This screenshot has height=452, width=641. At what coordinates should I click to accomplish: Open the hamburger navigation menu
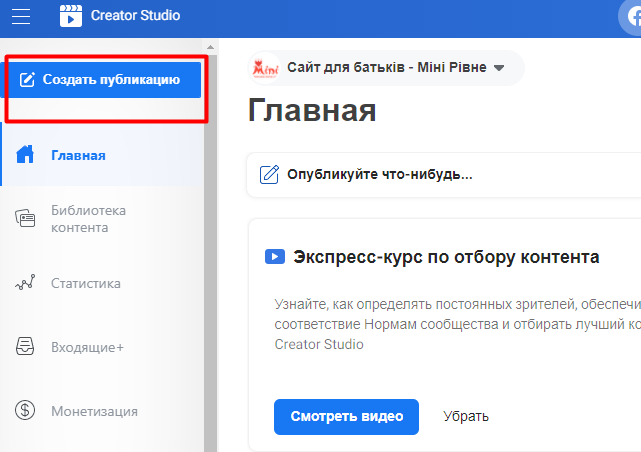coord(22,16)
